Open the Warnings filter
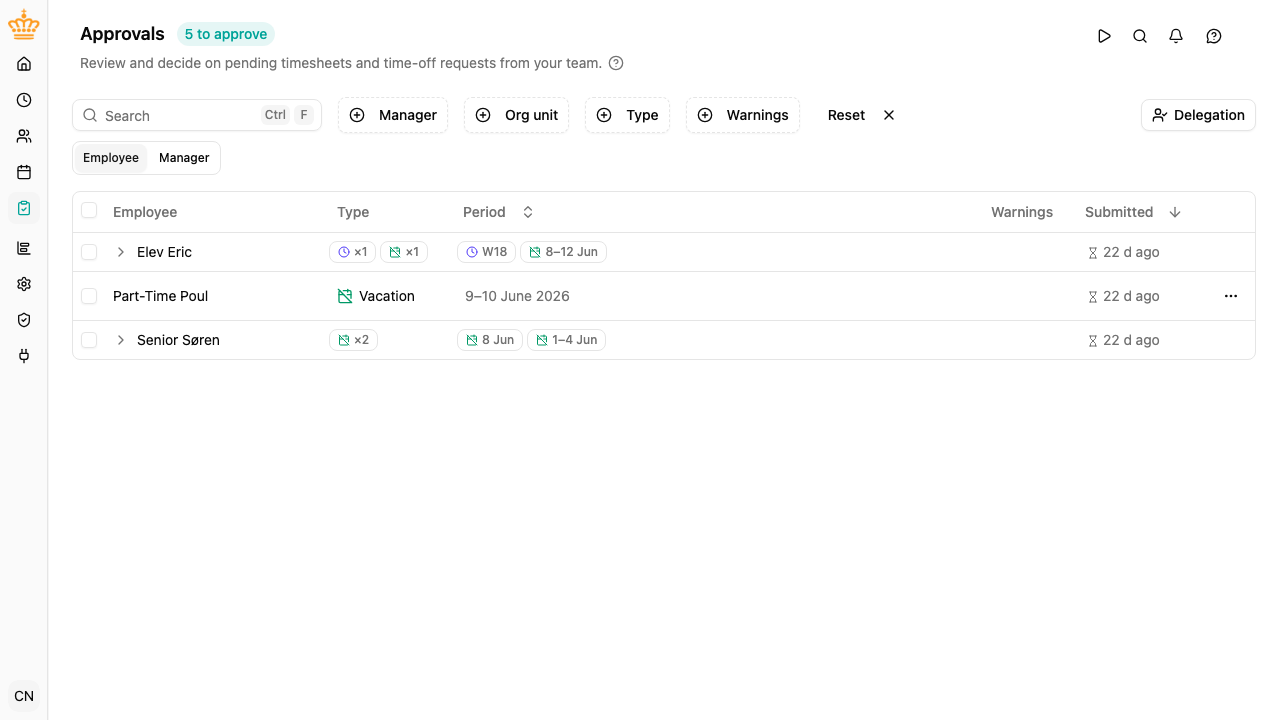1280x720 pixels. coord(743,115)
